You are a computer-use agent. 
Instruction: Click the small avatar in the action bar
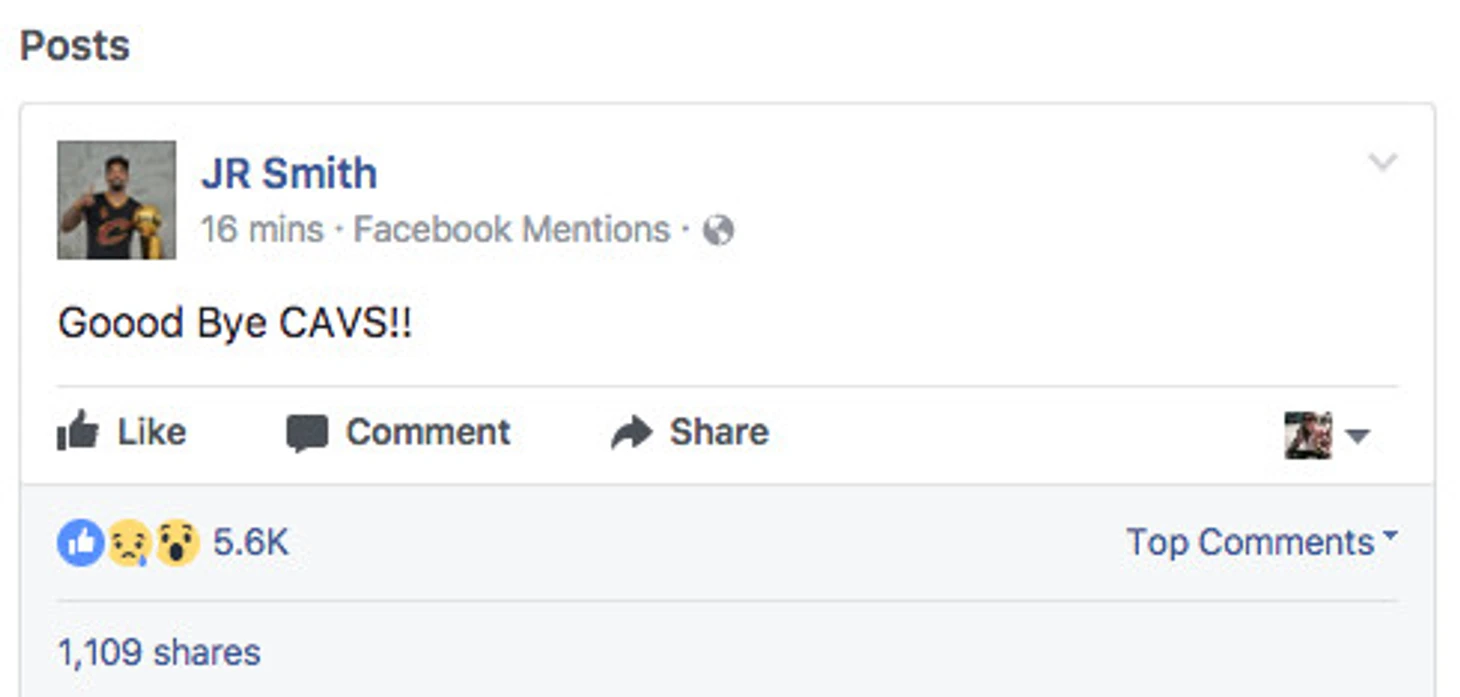pyautogui.click(x=1308, y=435)
